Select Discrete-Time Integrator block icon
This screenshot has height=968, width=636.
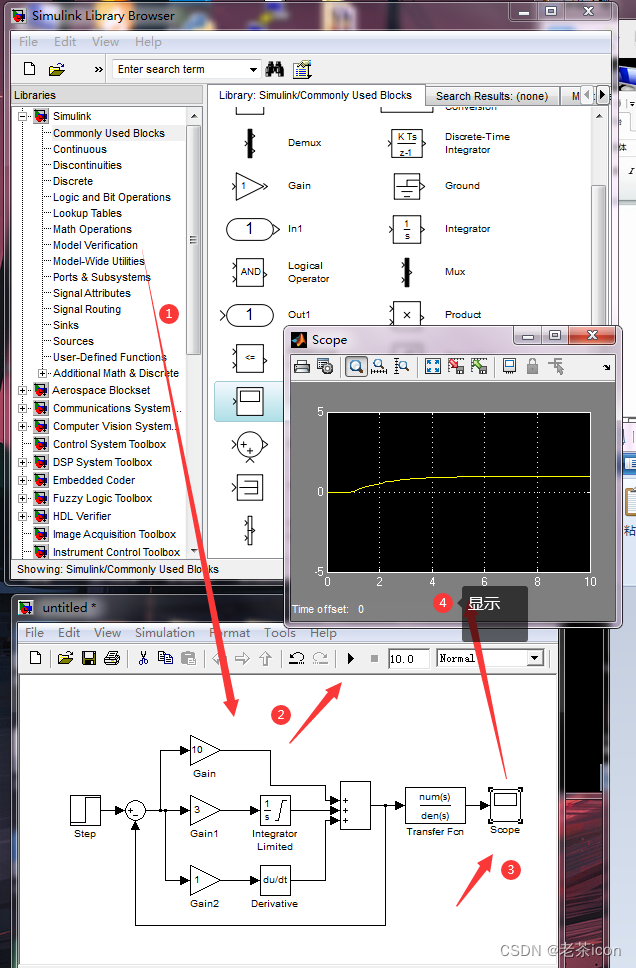[x=407, y=143]
